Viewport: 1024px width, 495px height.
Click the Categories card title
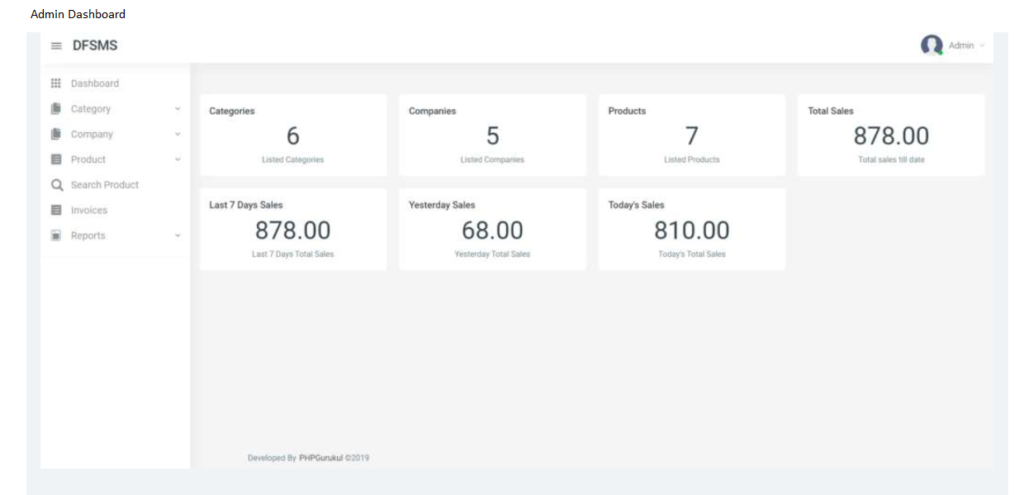click(232, 111)
